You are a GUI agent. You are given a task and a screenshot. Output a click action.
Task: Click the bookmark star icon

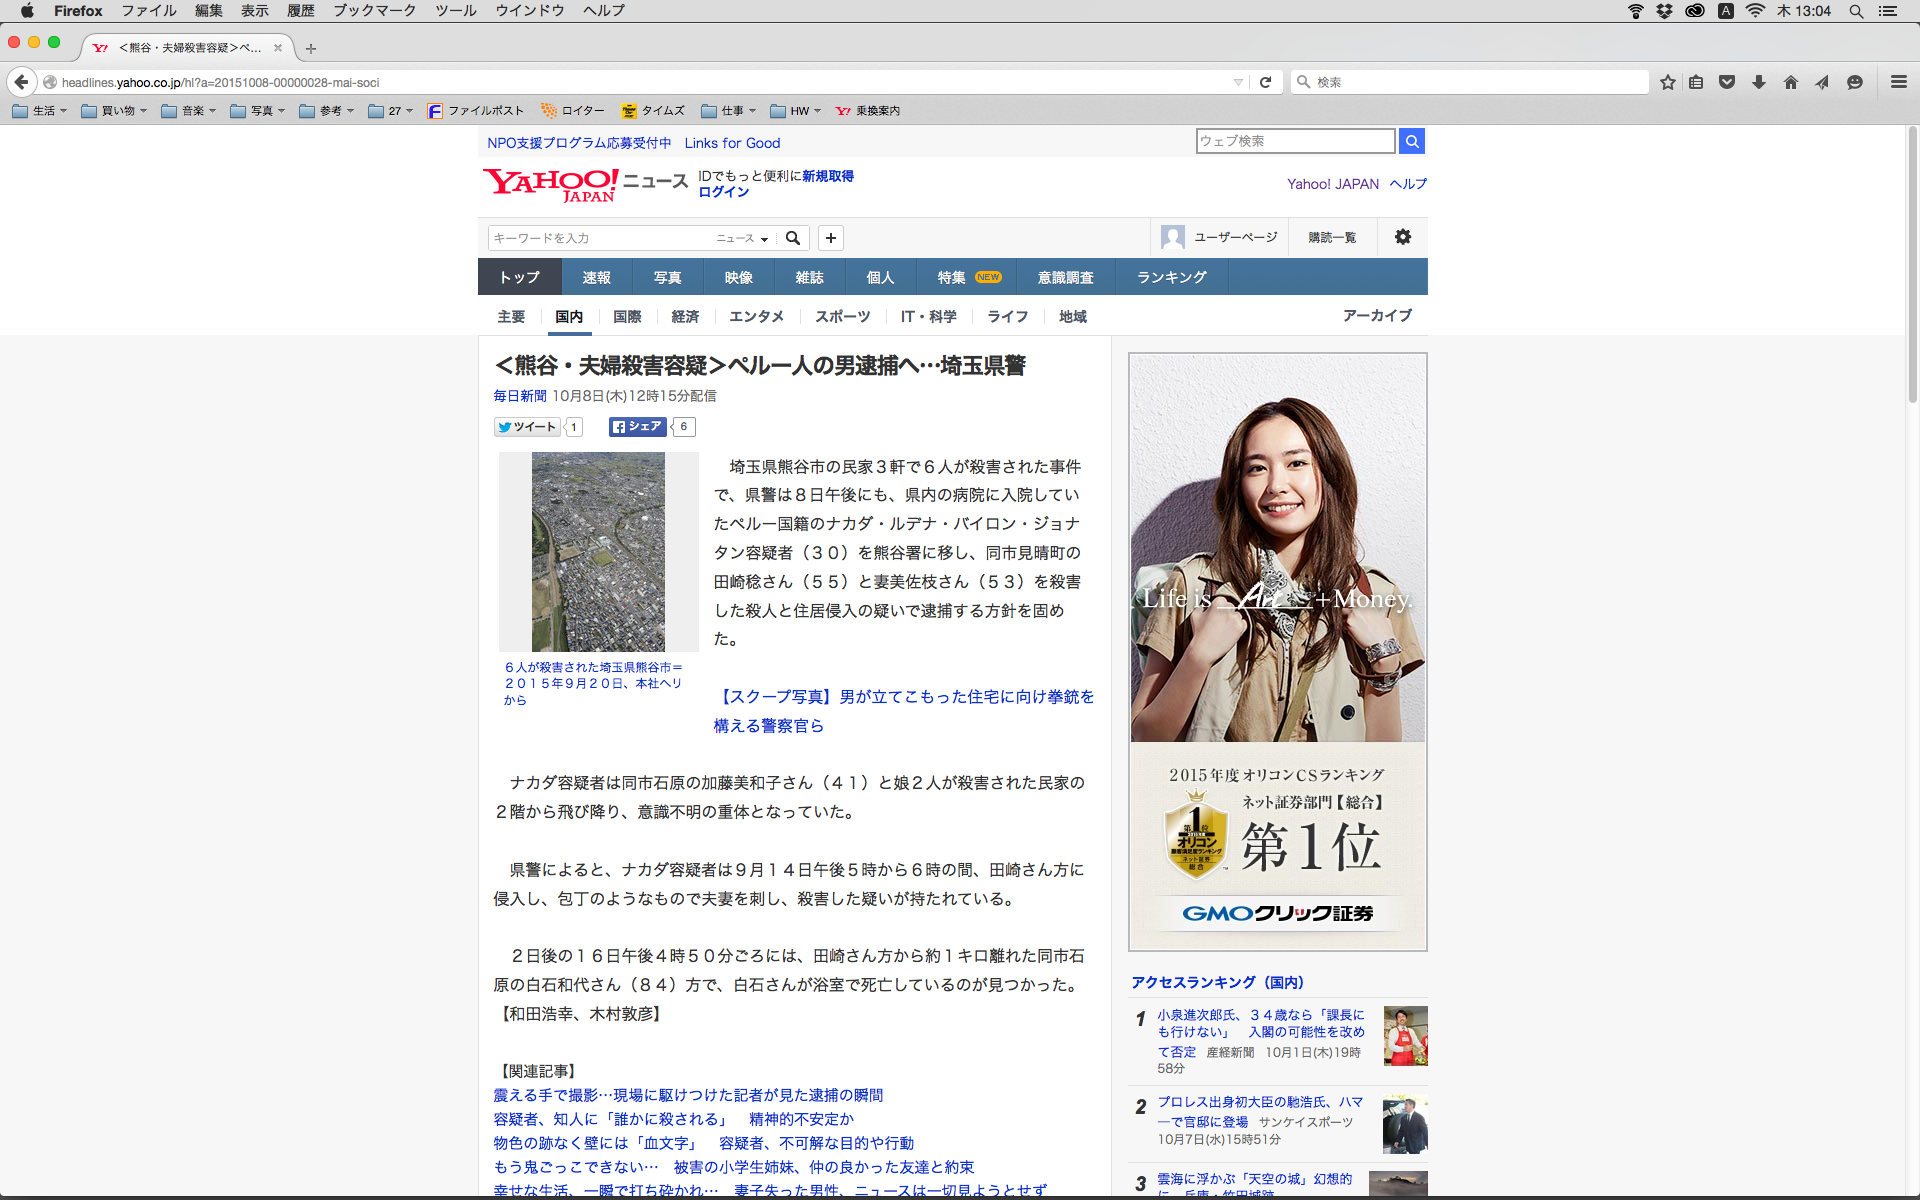pyautogui.click(x=1668, y=82)
